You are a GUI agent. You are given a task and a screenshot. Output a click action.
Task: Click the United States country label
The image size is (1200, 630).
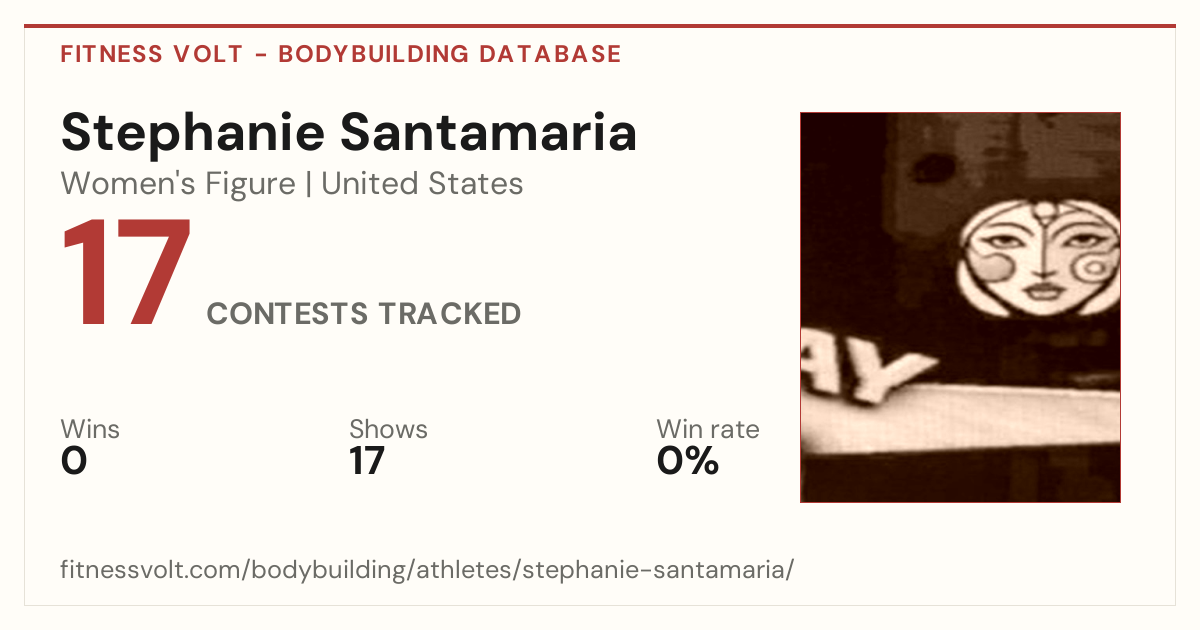422,184
